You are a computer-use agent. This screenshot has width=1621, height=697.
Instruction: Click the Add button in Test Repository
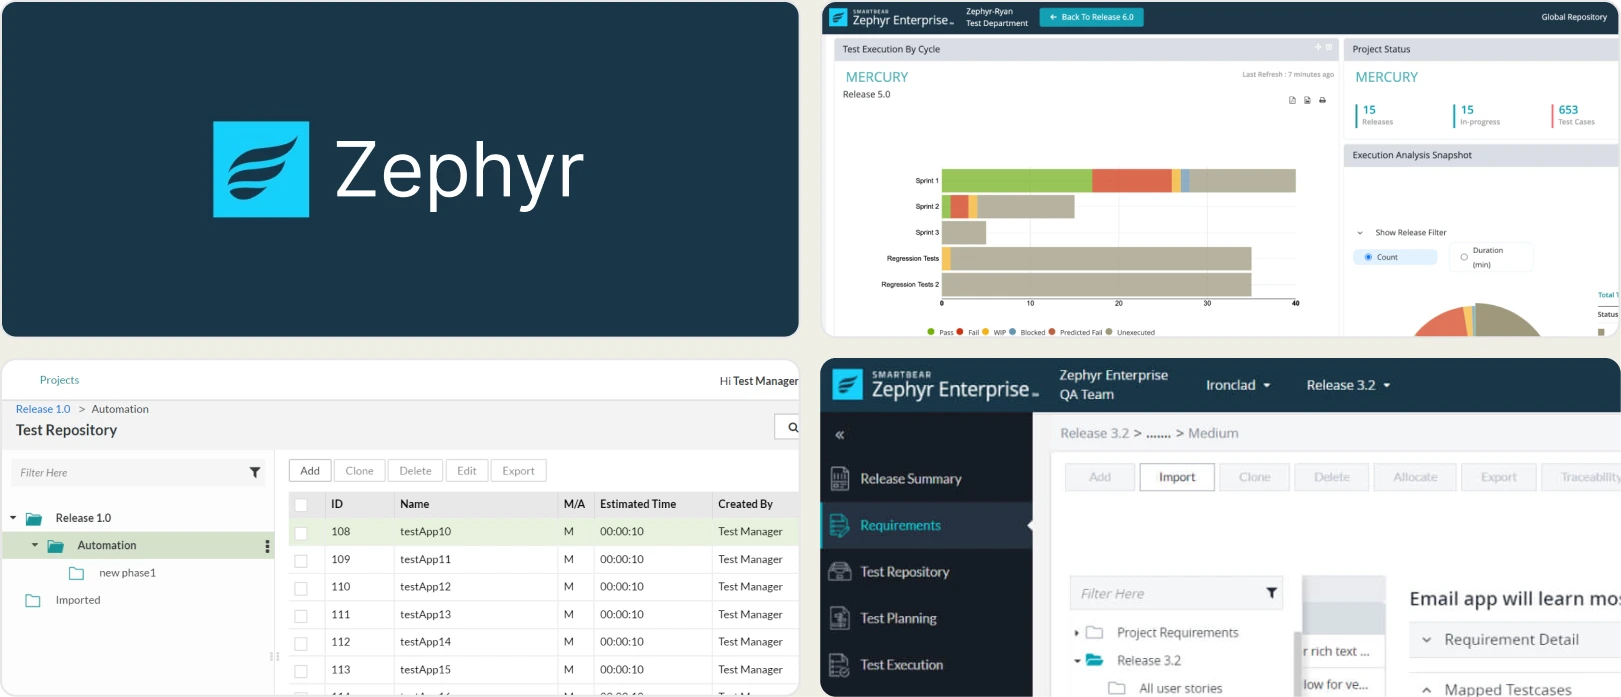[x=310, y=471]
